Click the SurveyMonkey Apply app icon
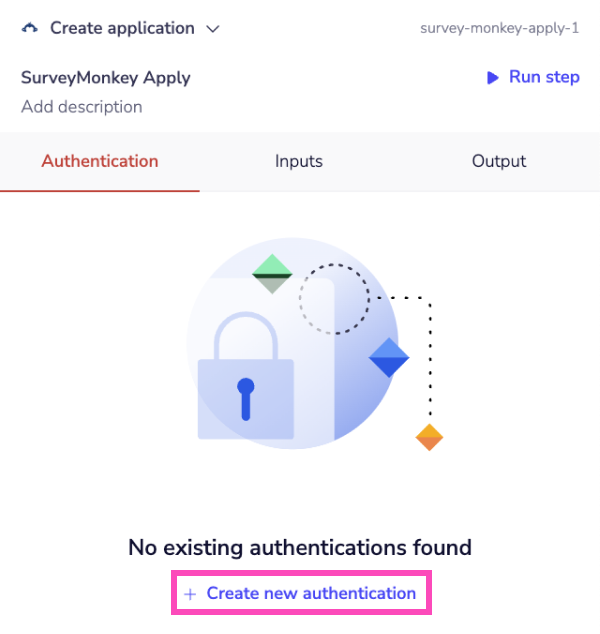600x634 pixels. [x=30, y=28]
